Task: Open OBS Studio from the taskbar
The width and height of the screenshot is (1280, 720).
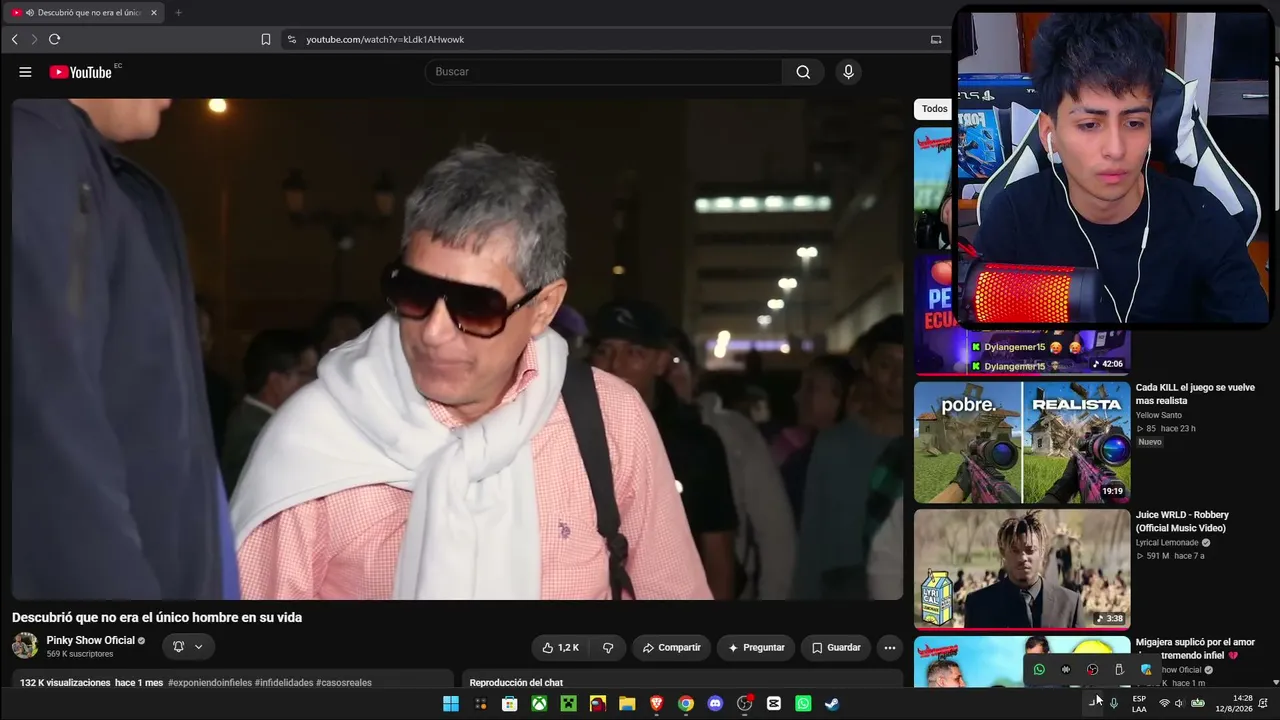Action: click(x=745, y=704)
